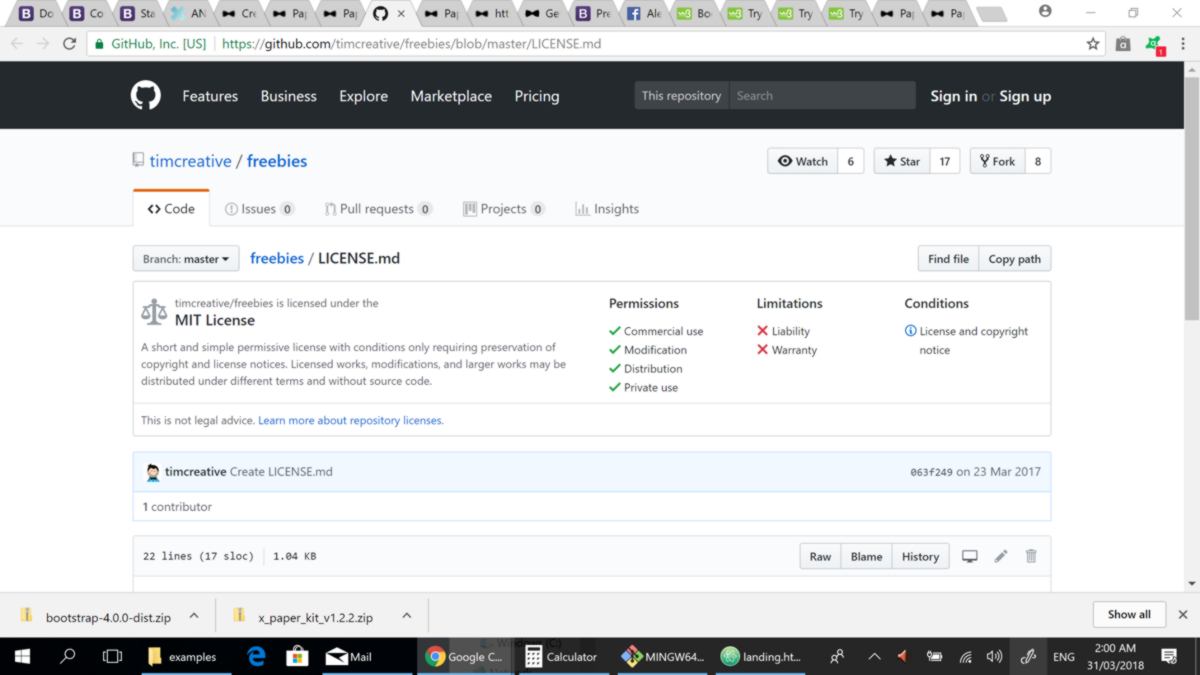1200x675 pixels.
Task: Open the Blame view
Action: coord(866,556)
